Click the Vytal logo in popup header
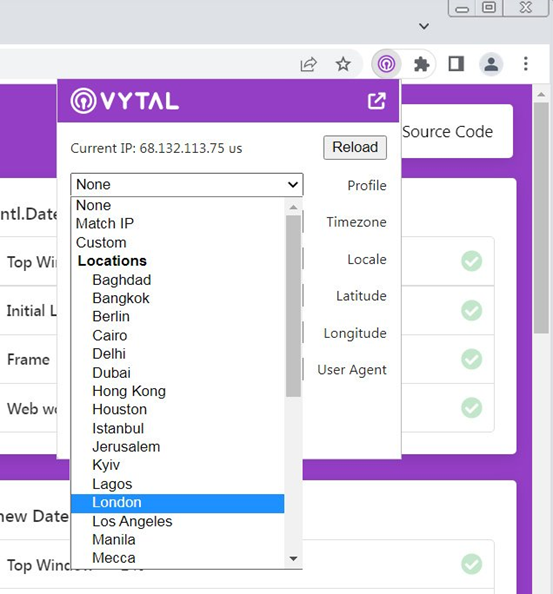 (x=125, y=101)
